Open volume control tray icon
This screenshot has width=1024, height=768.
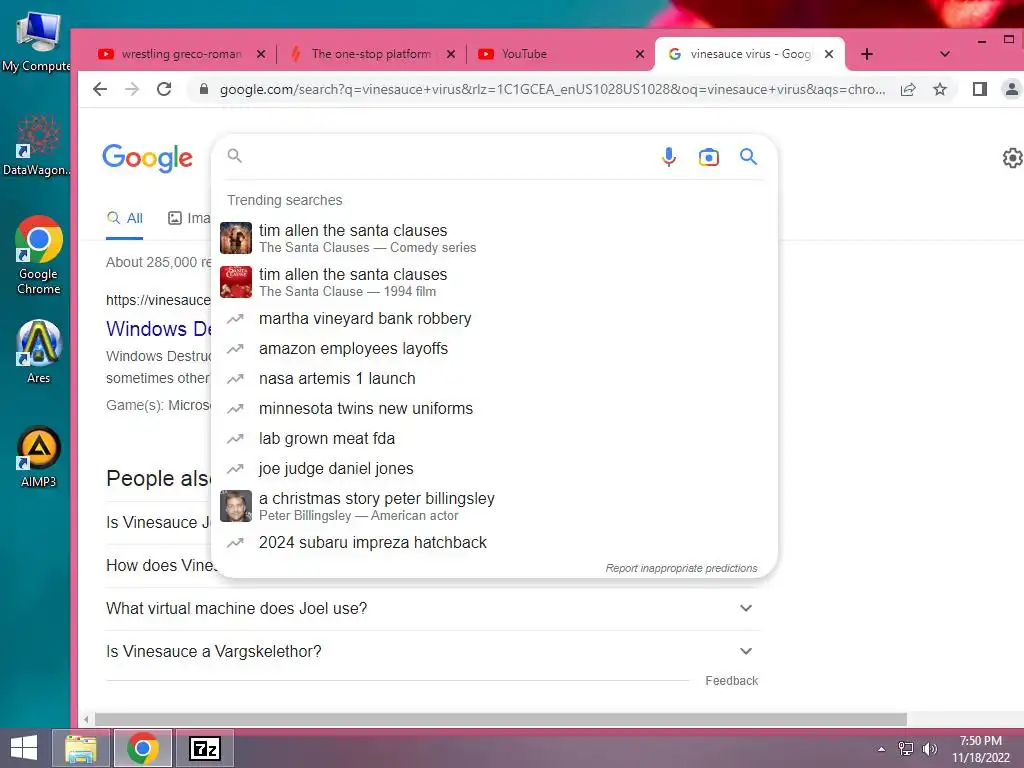930,749
